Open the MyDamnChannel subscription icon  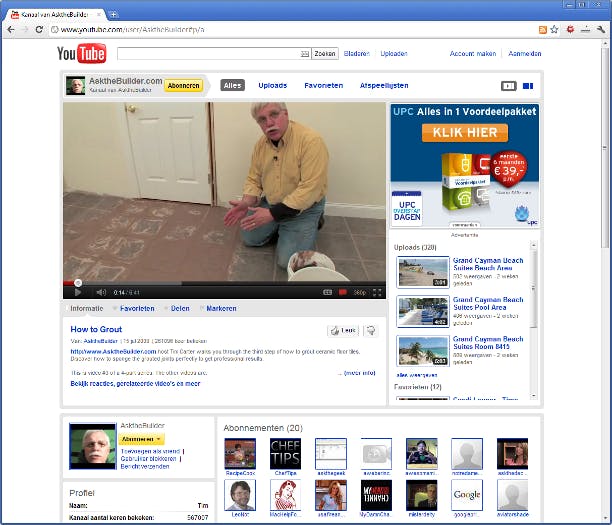click(x=376, y=495)
